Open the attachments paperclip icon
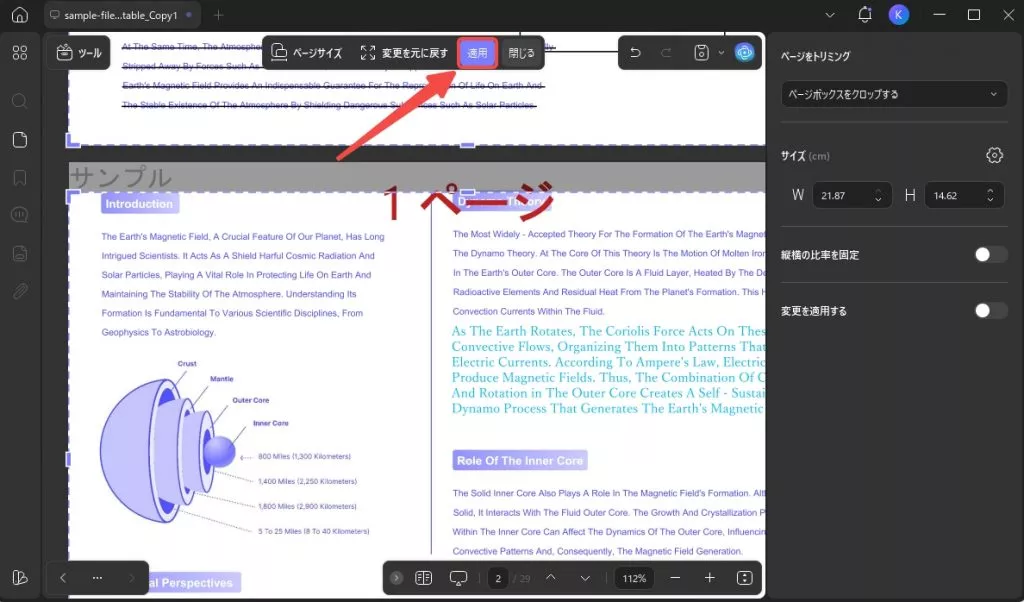Viewport: 1024px width, 602px height. 20,291
